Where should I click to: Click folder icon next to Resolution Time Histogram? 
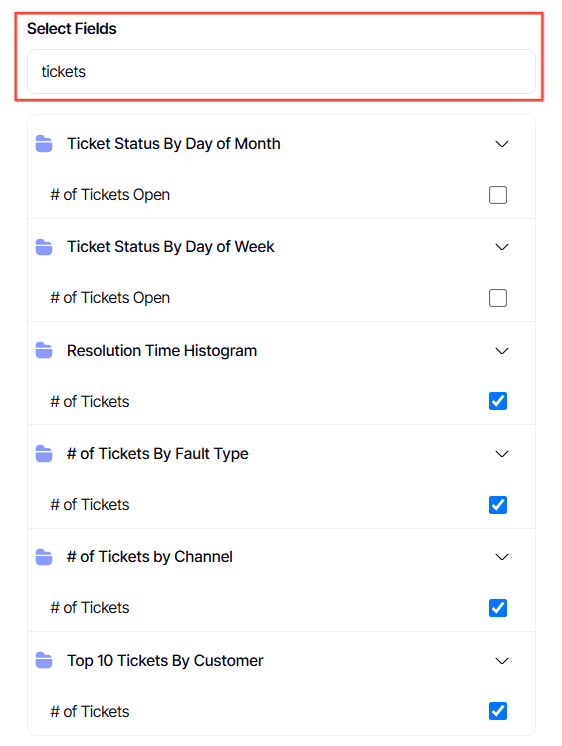[44, 350]
